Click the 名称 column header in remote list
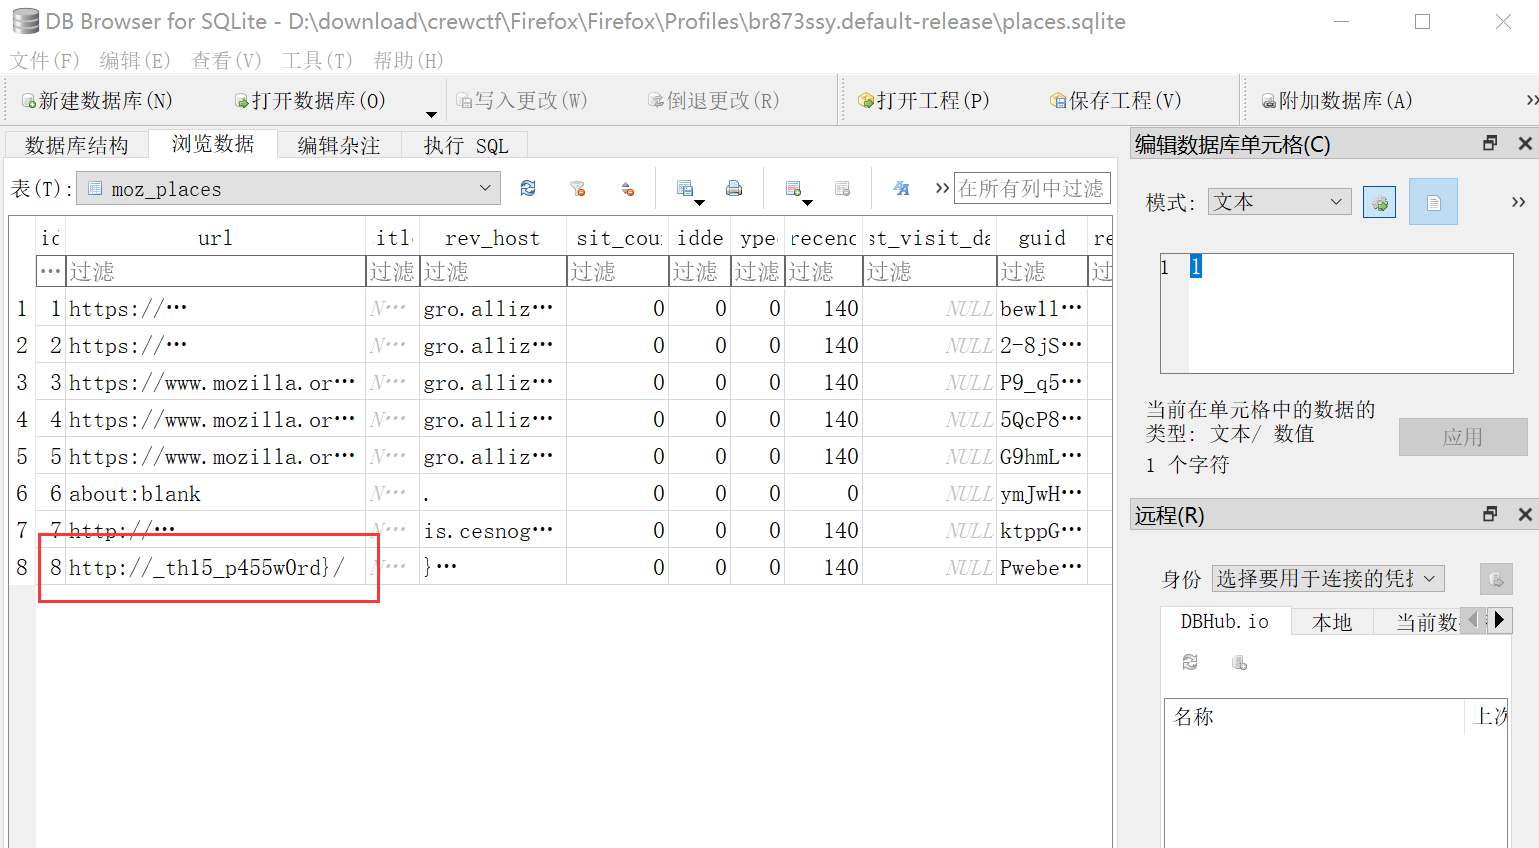Screen dimensions: 1539x848 [x=1314, y=716]
